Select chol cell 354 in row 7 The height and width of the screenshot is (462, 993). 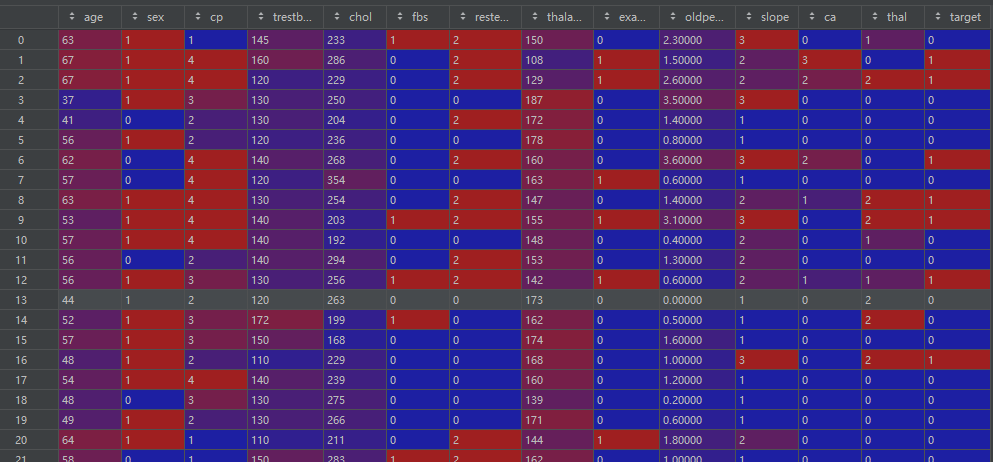click(x=355, y=180)
